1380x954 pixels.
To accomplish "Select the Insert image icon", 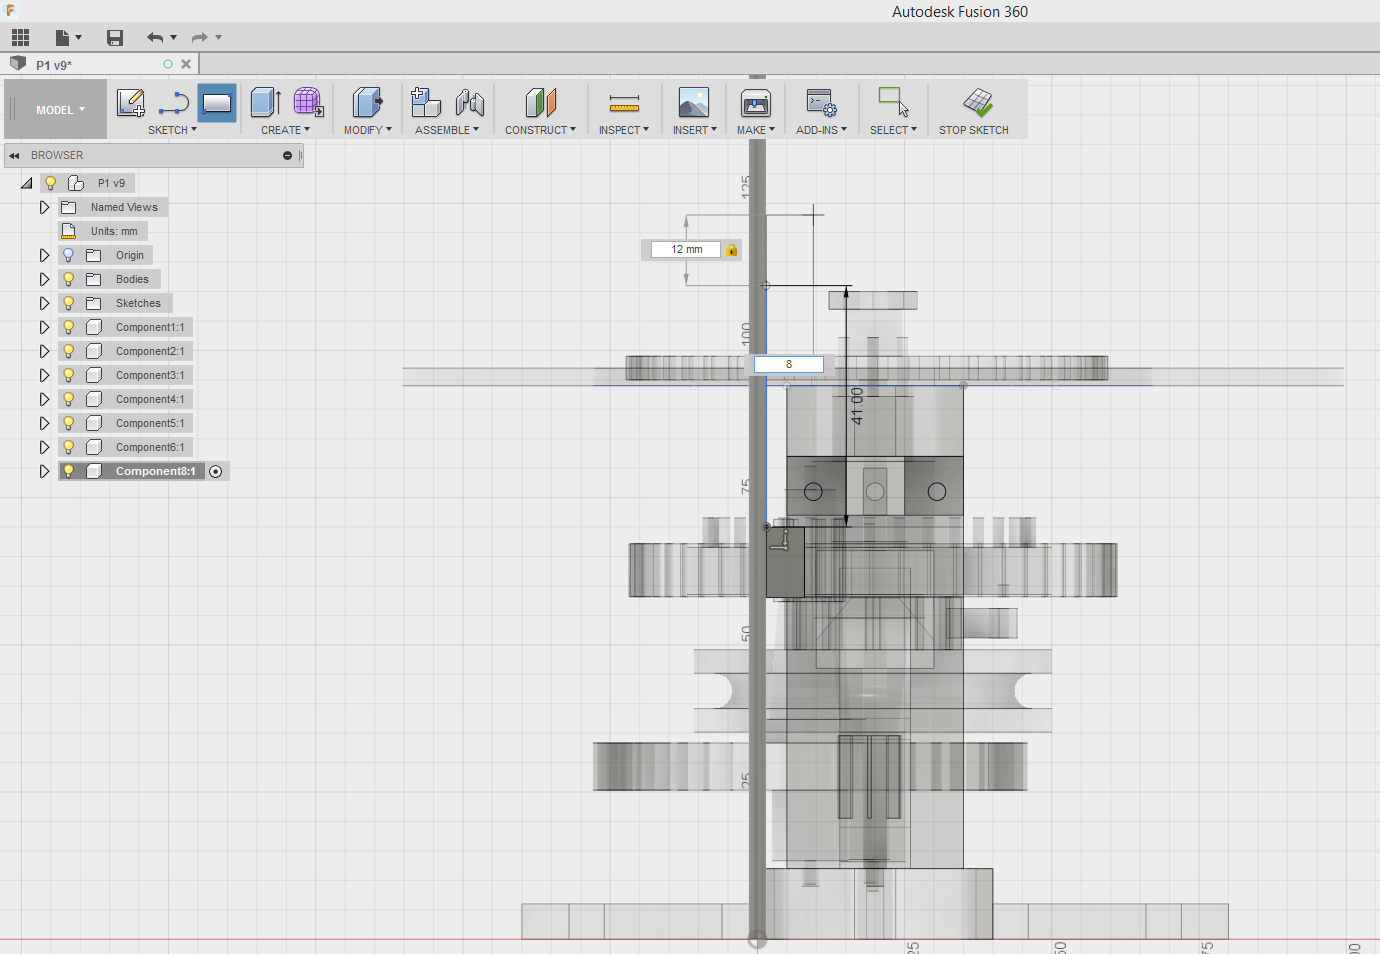I will 694,103.
